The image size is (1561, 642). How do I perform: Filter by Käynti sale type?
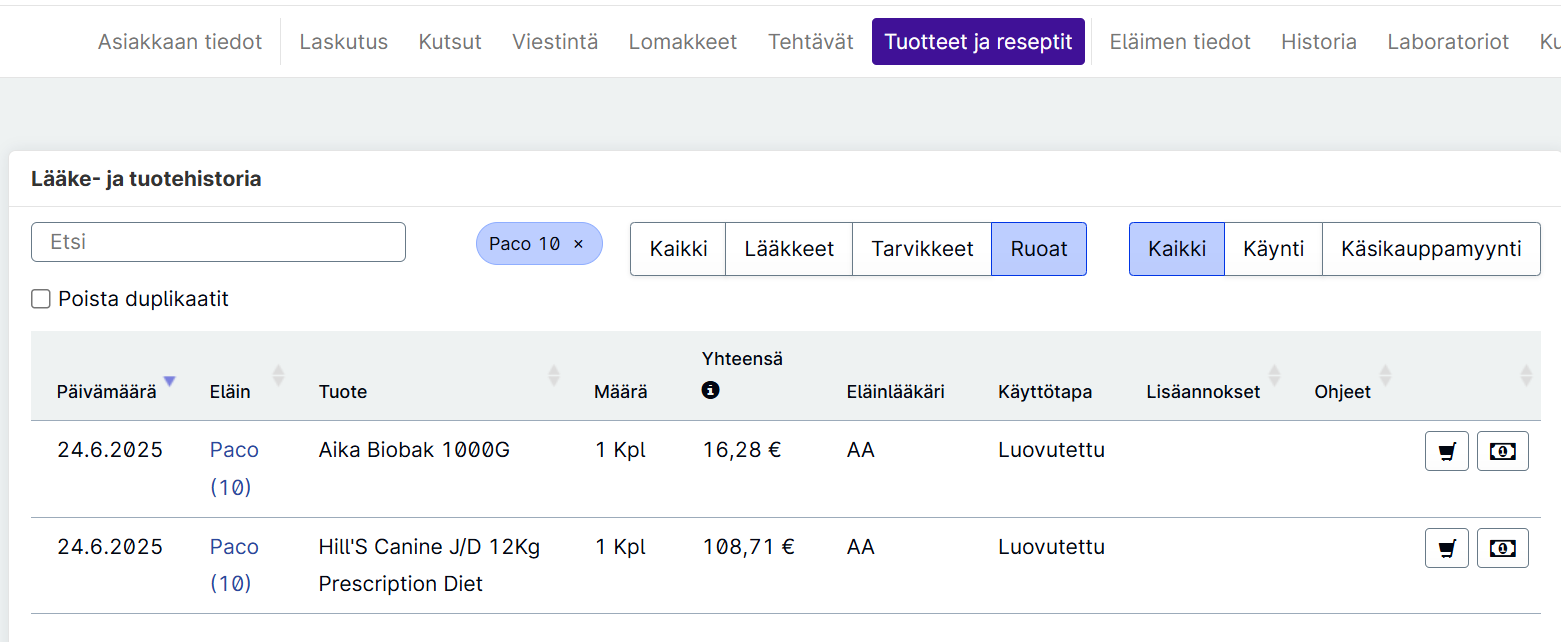1273,249
